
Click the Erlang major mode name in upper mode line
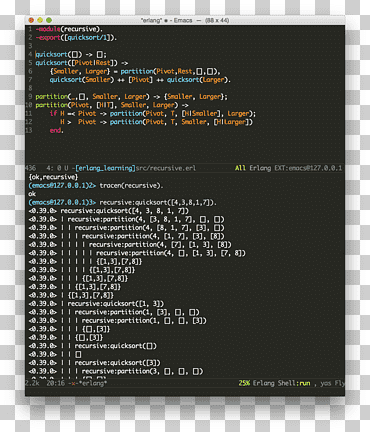pos(260,168)
